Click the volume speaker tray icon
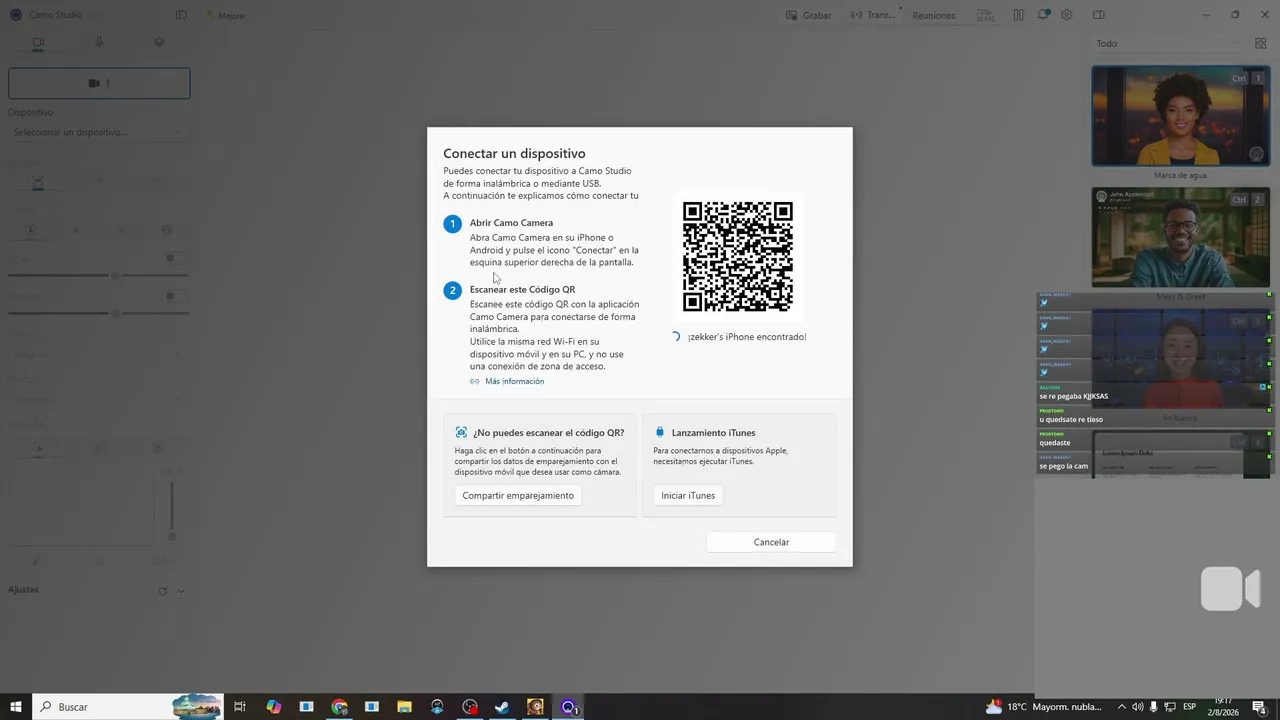 tap(1138, 707)
